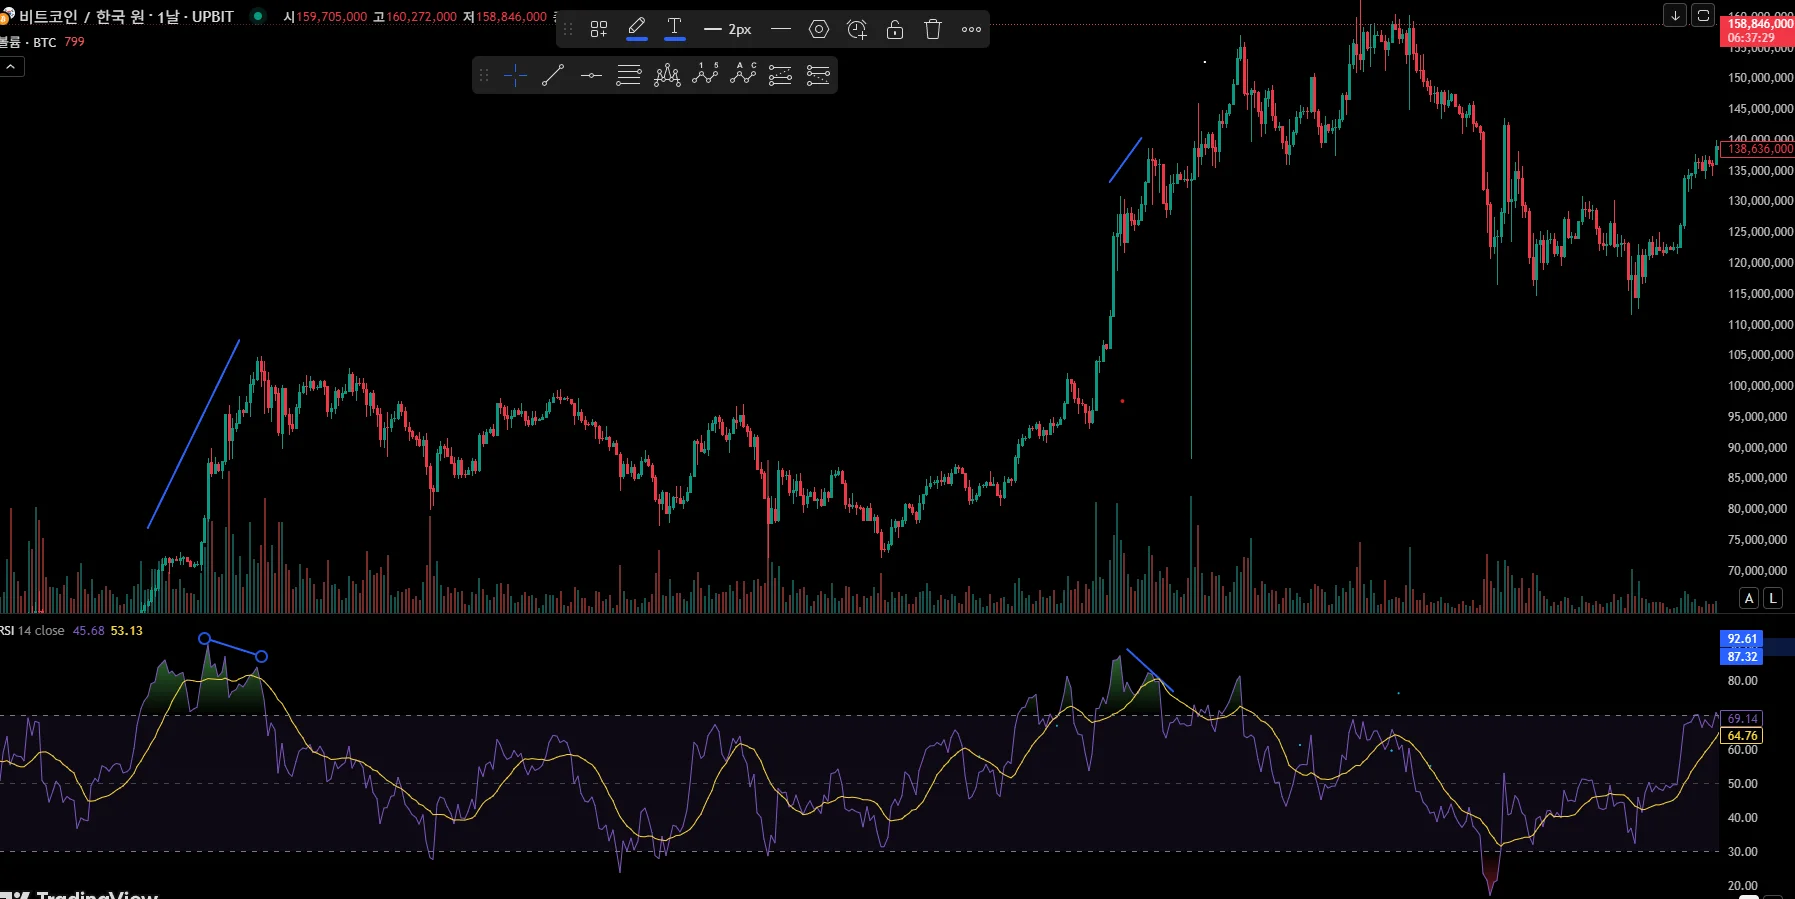Click the Bitcoin / Korean Won symbol title
Image resolution: width=1795 pixels, height=899 pixels.
[x=125, y=17]
